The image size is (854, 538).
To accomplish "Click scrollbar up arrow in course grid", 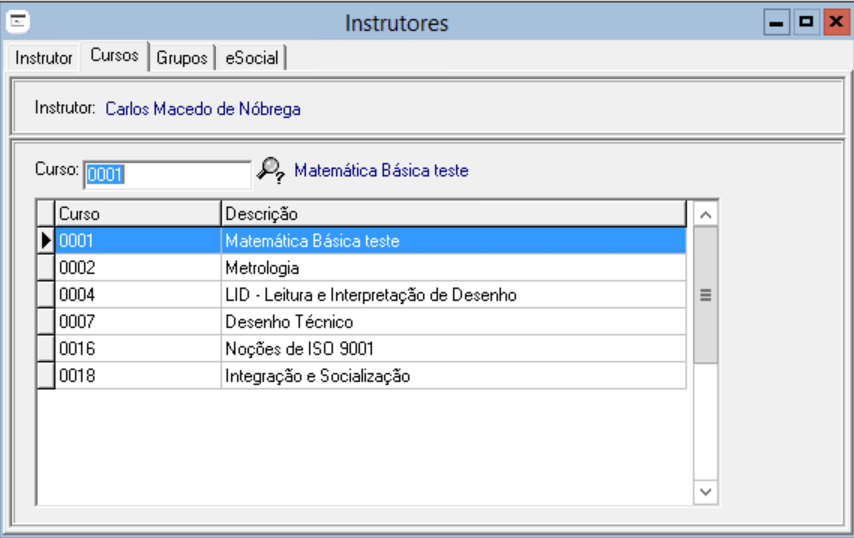I will [706, 214].
